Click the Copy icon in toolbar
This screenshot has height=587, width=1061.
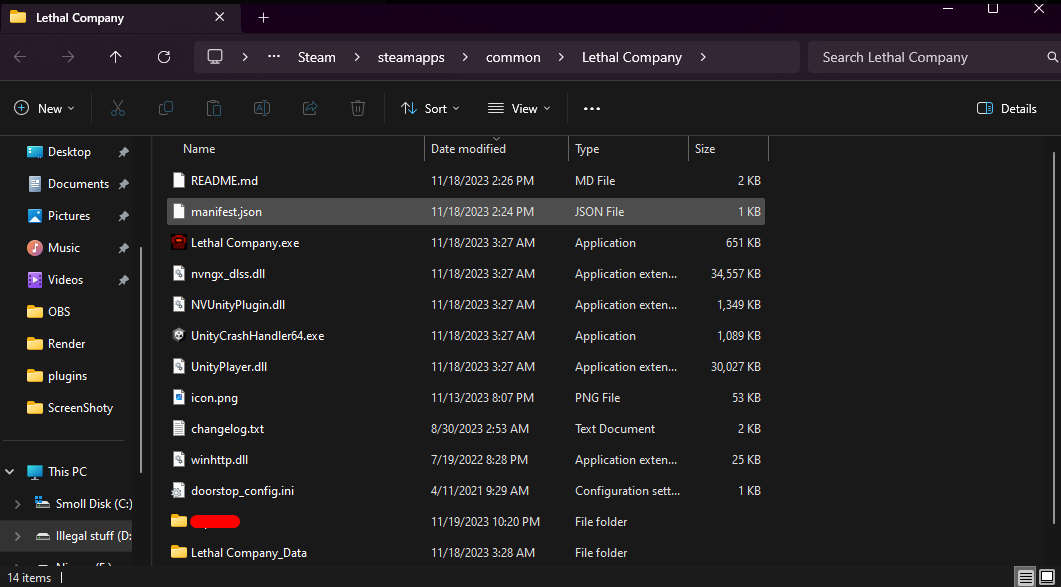[x=166, y=108]
